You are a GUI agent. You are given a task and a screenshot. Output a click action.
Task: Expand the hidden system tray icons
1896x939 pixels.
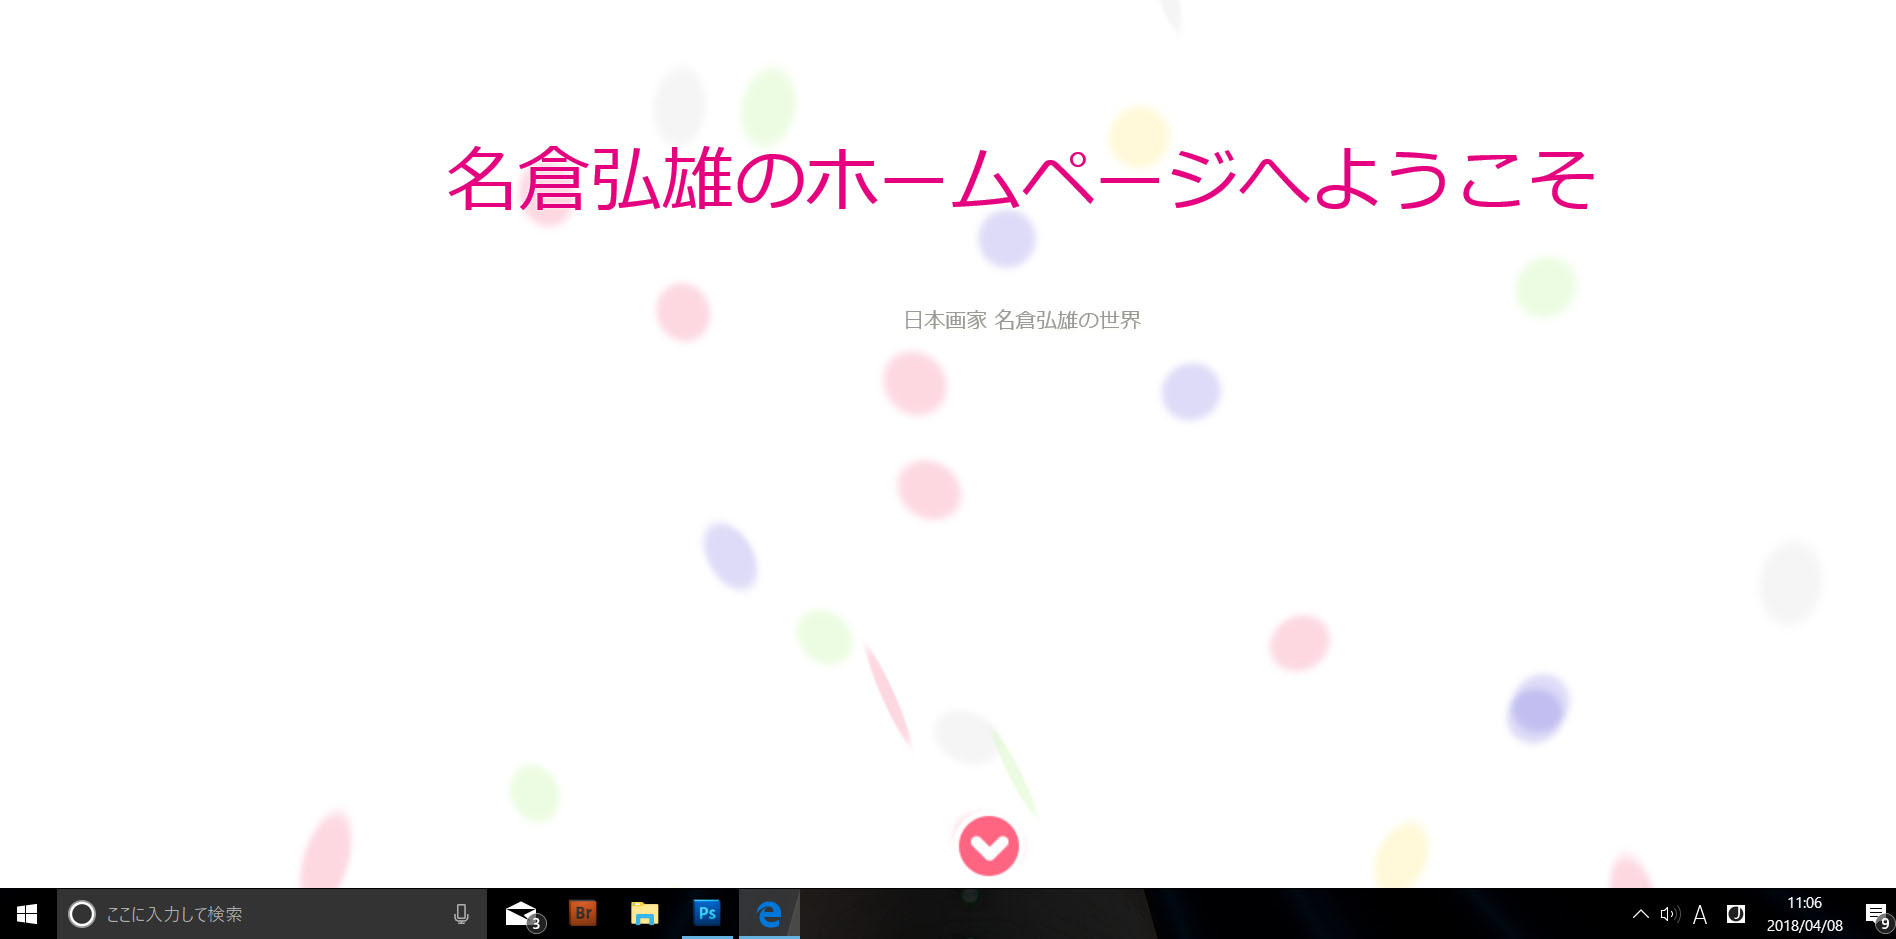pos(1640,914)
